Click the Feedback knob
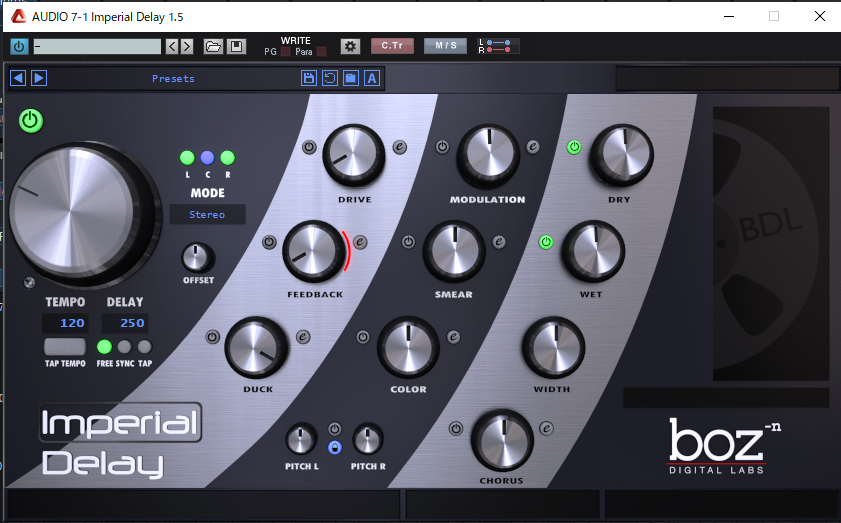 click(x=314, y=251)
